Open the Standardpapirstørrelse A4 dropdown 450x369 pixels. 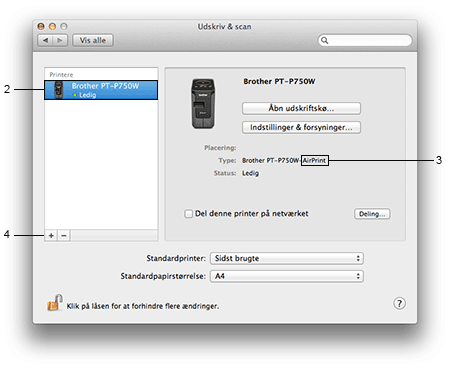click(x=287, y=276)
